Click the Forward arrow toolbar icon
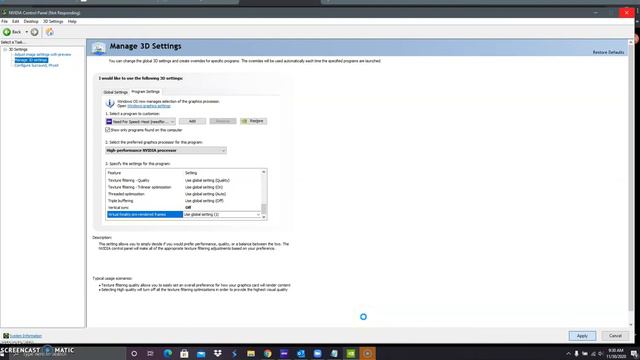This screenshot has height=360, width=640. (35, 32)
